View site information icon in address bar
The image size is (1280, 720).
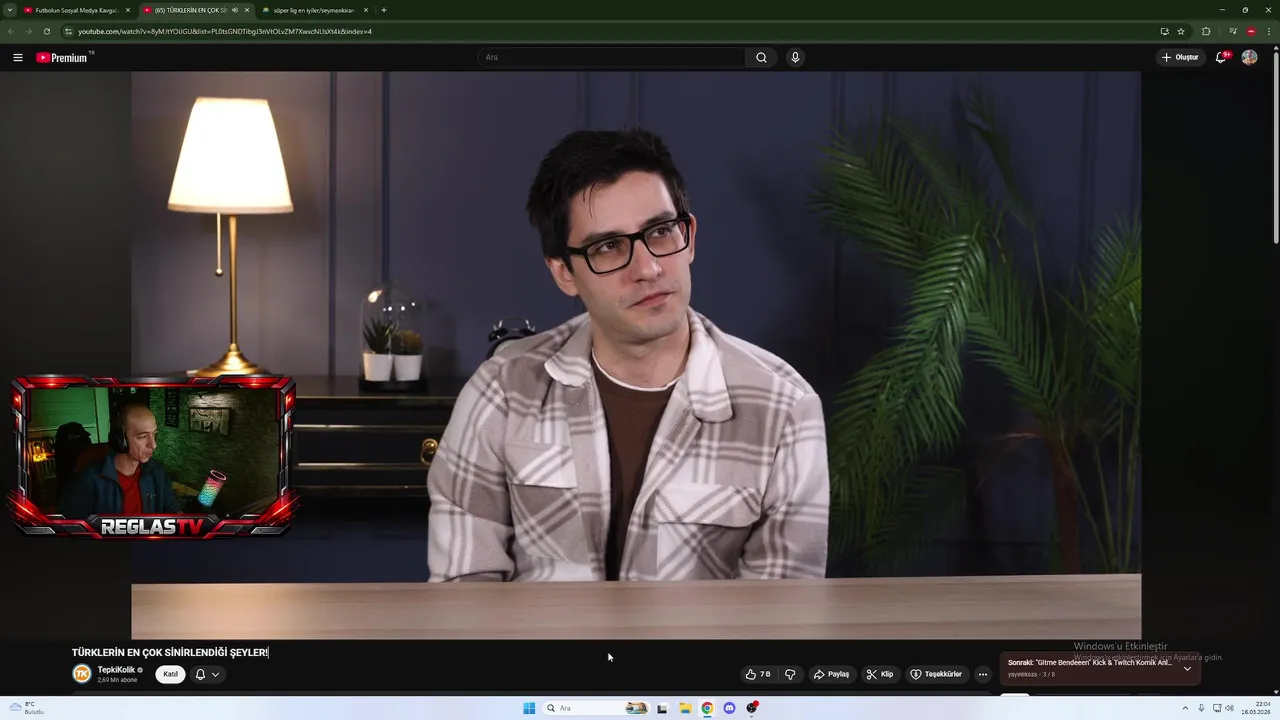click(68, 31)
